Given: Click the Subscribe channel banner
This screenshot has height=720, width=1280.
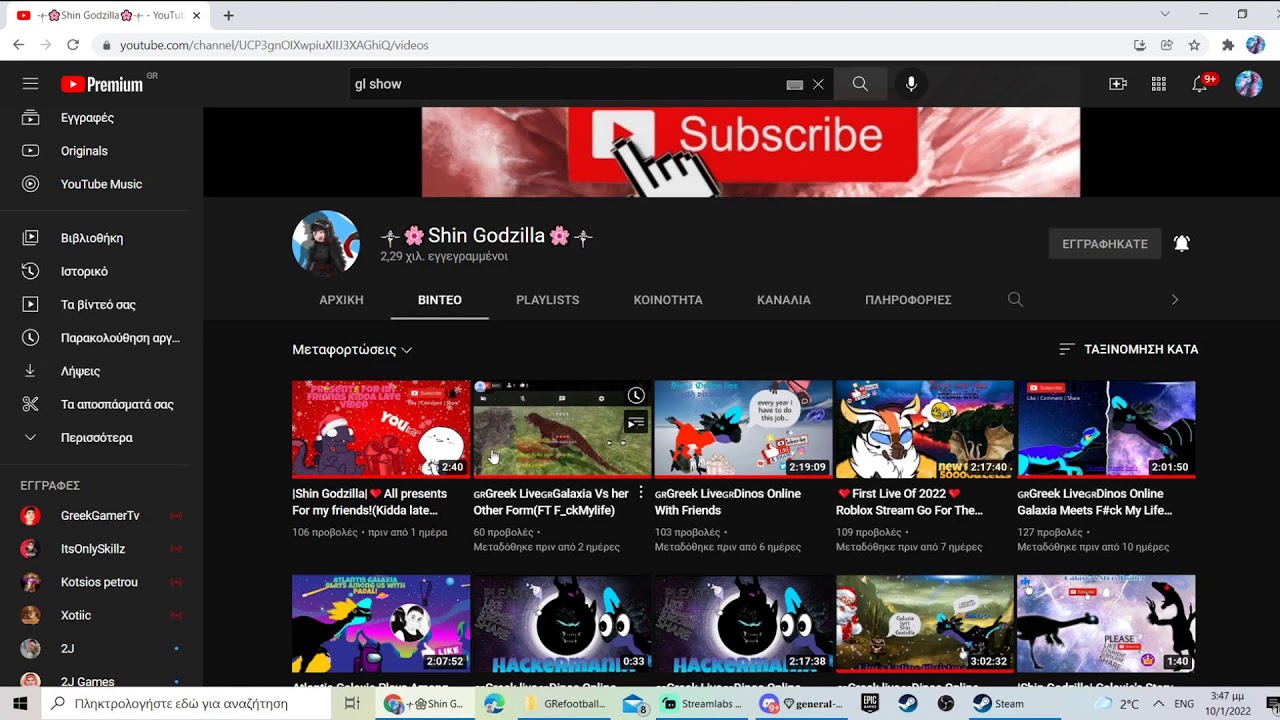Looking at the screenshot, I should (750, 152).
